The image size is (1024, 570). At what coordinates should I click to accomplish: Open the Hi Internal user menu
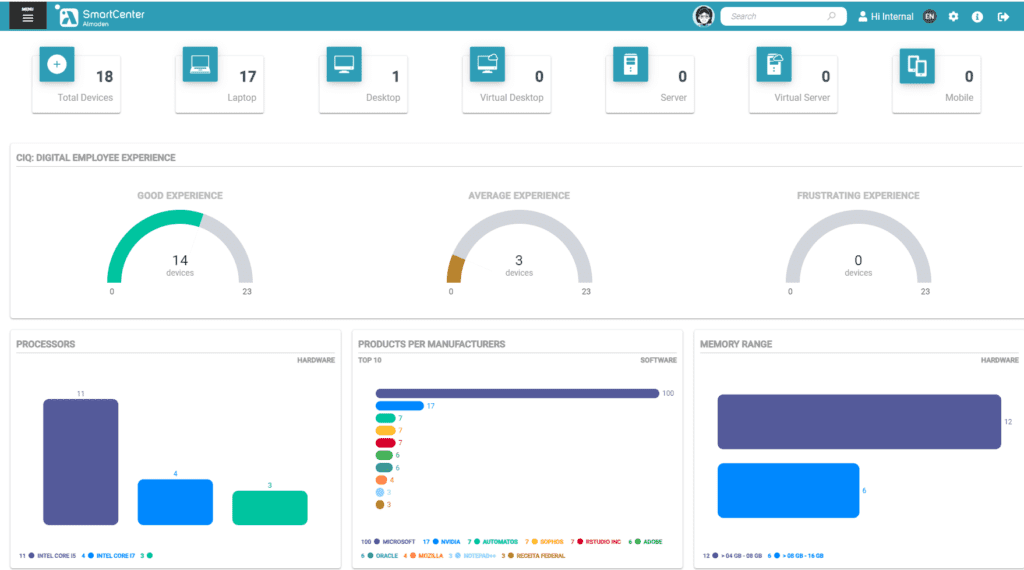point(886,16)
